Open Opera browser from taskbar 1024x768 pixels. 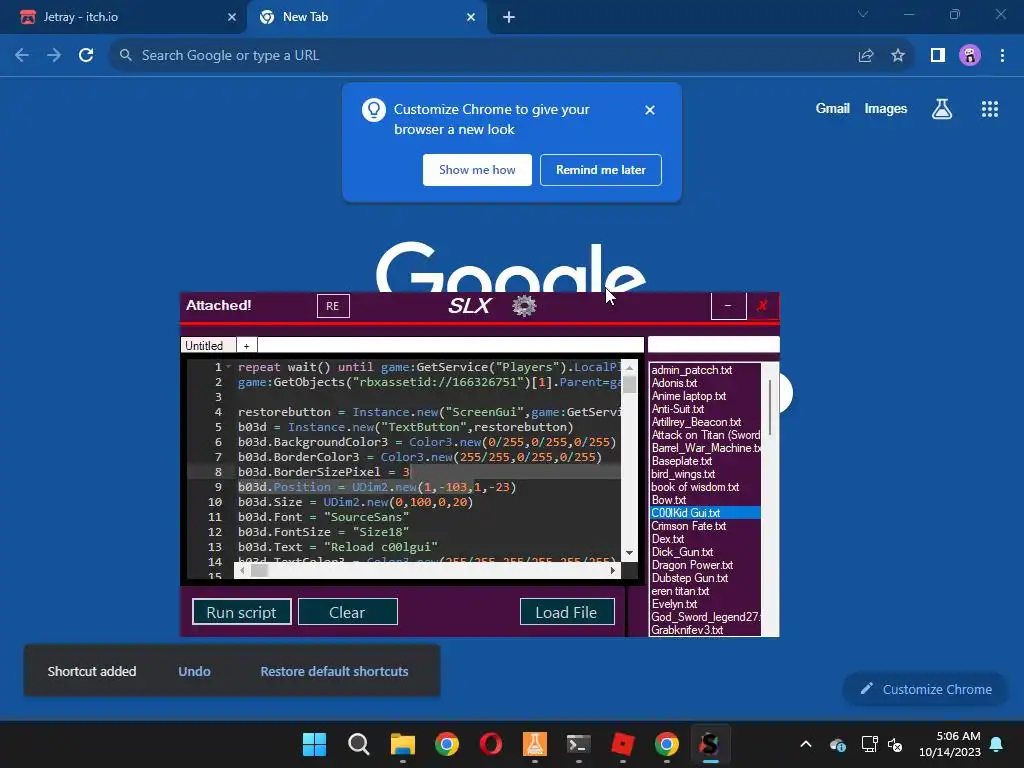(490, 744)
